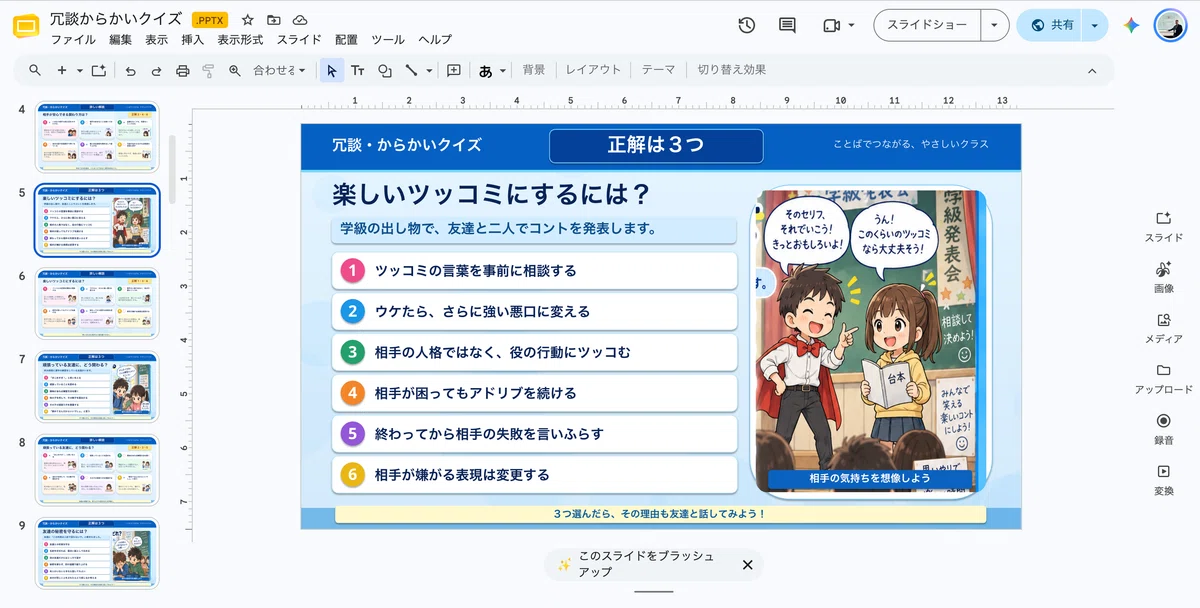The height and width of the screenshot is (608, 1200).
Task: Open the スライド menu
Action: [x=299, y=40]
